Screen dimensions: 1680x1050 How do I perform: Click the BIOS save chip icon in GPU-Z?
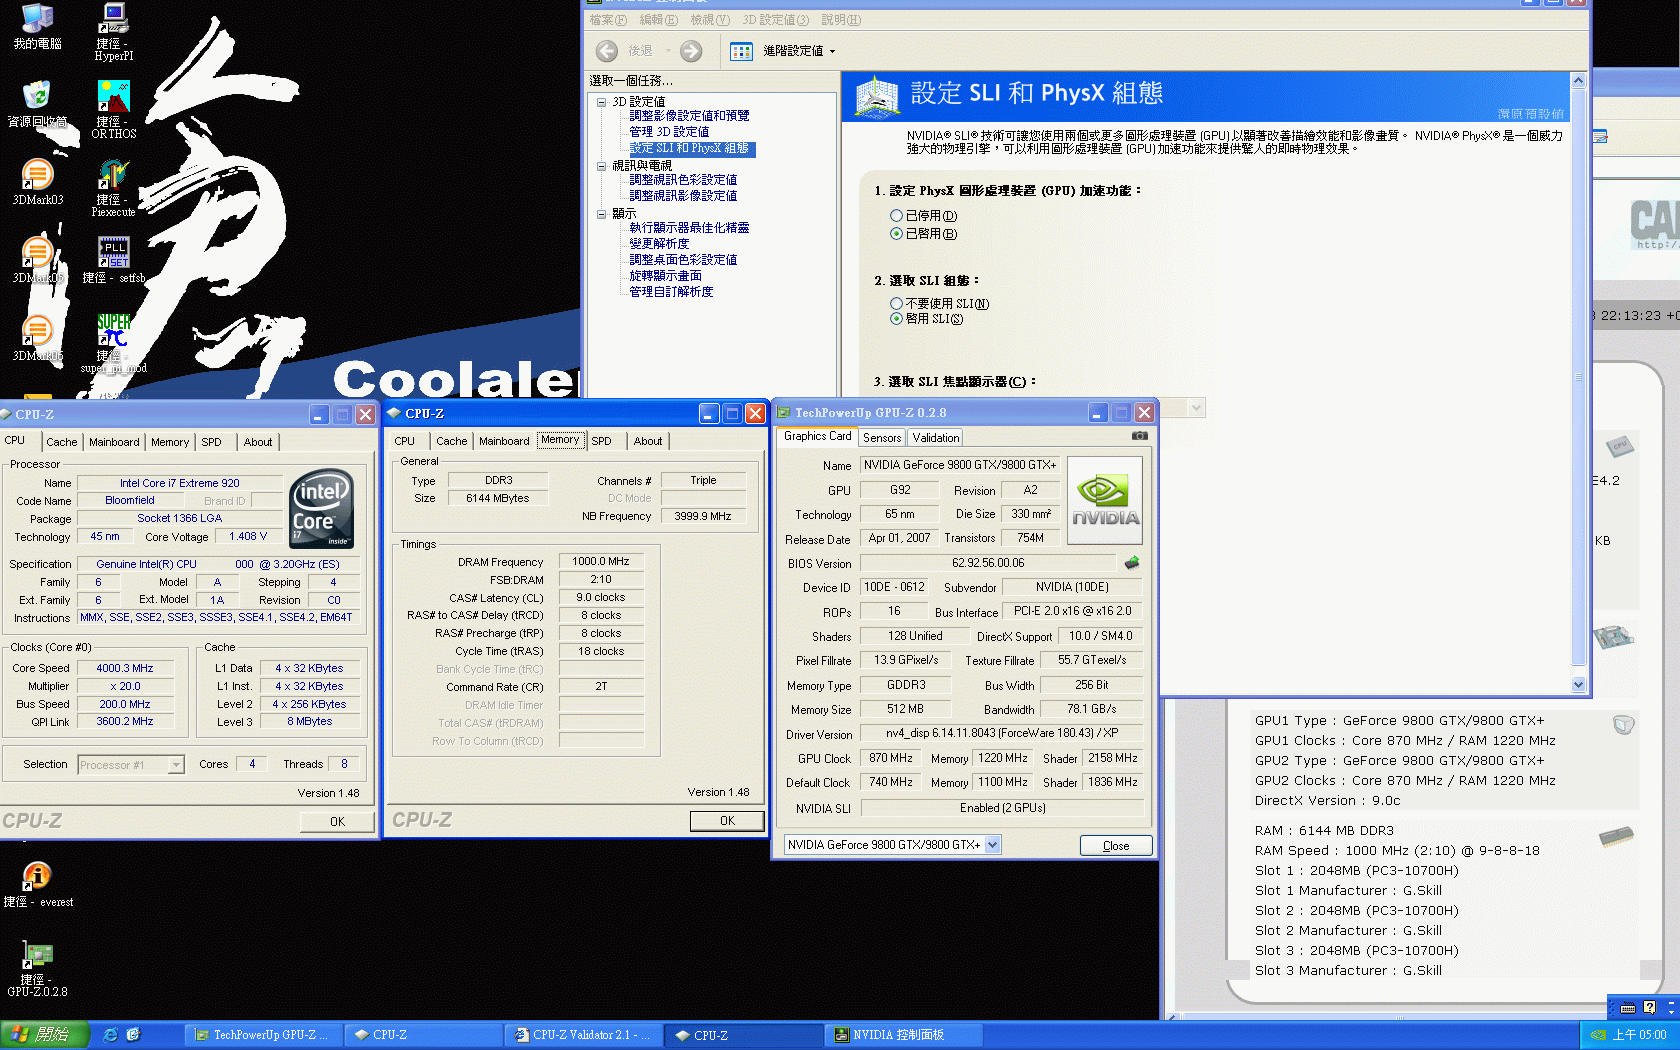pyautogui.click(x=1132, y=563)
